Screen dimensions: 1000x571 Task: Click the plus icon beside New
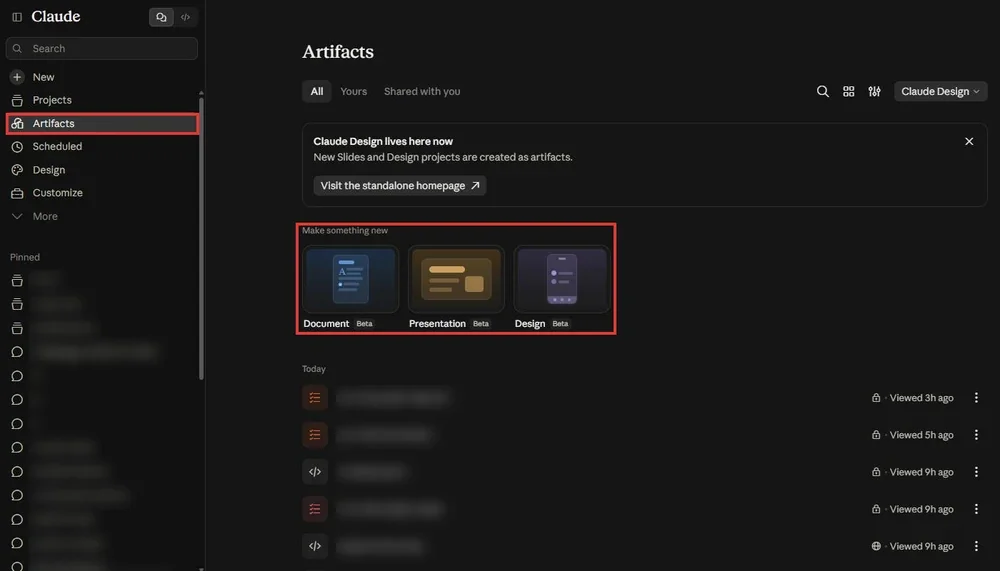coord(17,77)
